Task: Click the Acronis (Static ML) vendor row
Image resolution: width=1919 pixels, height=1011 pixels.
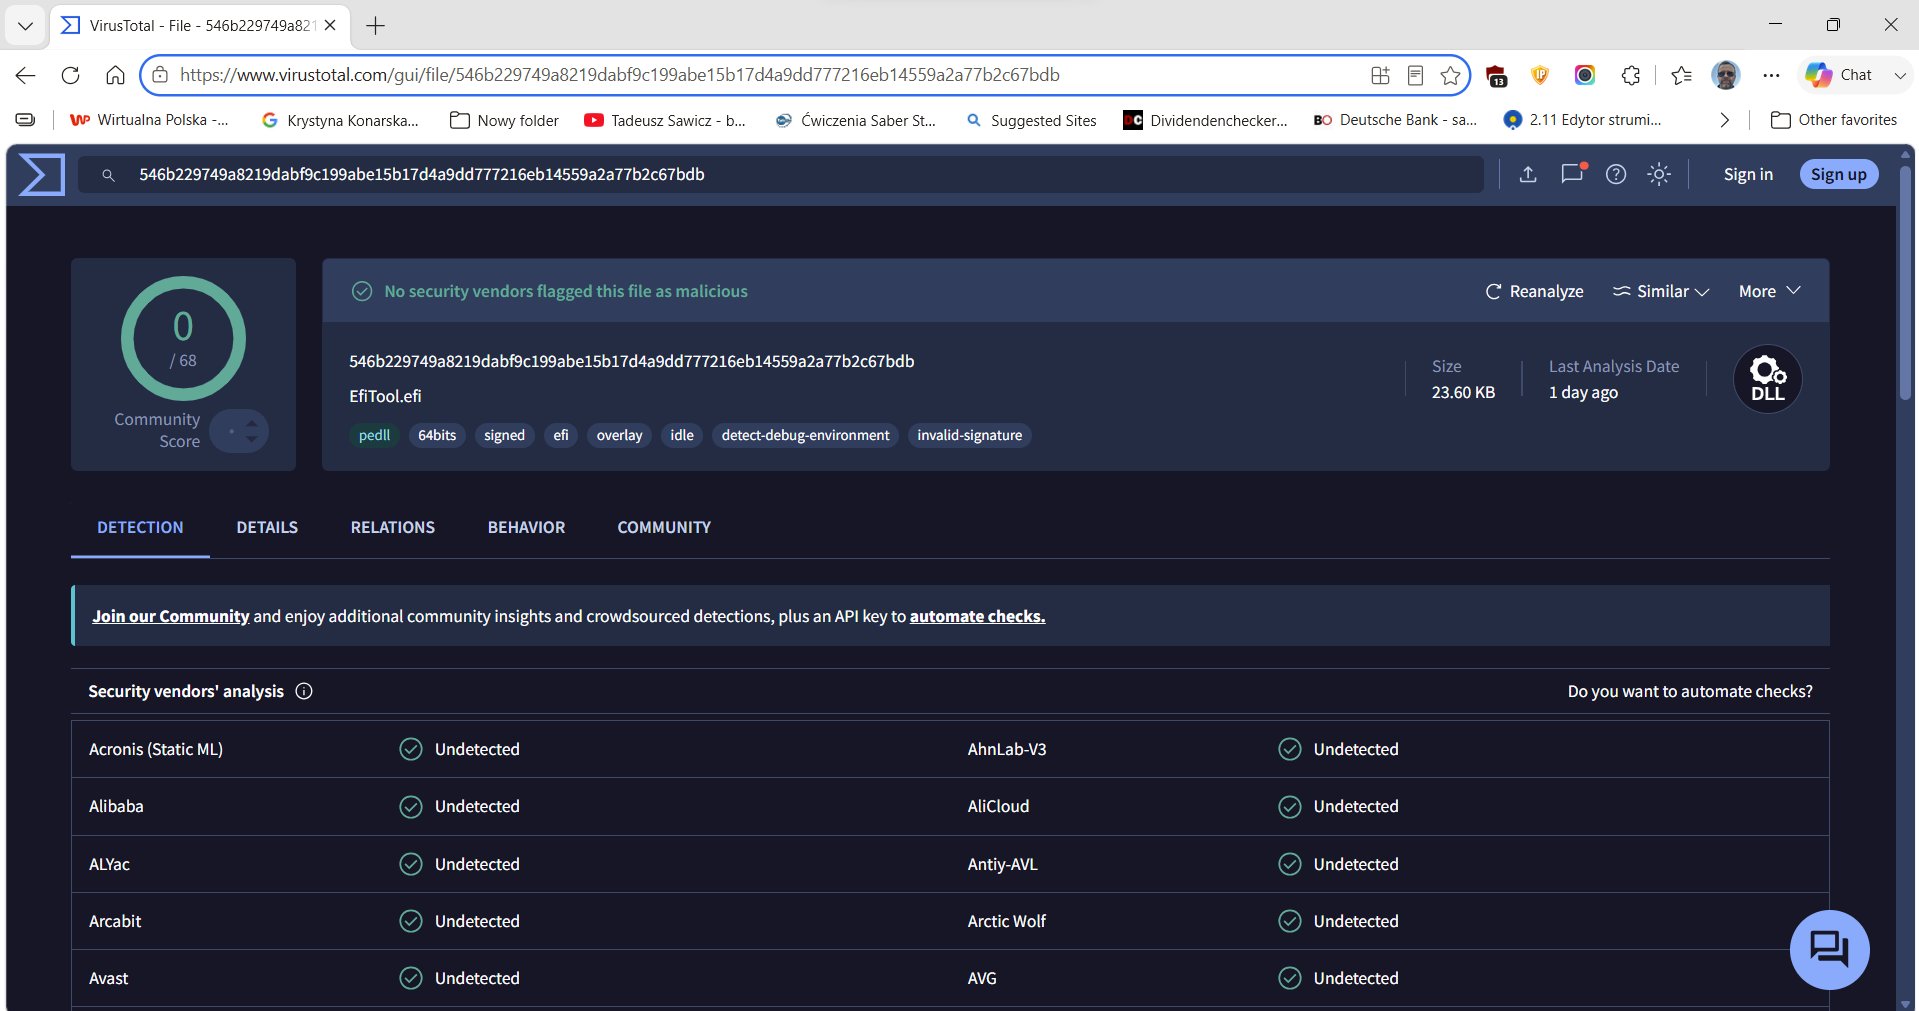Action: 510,749
